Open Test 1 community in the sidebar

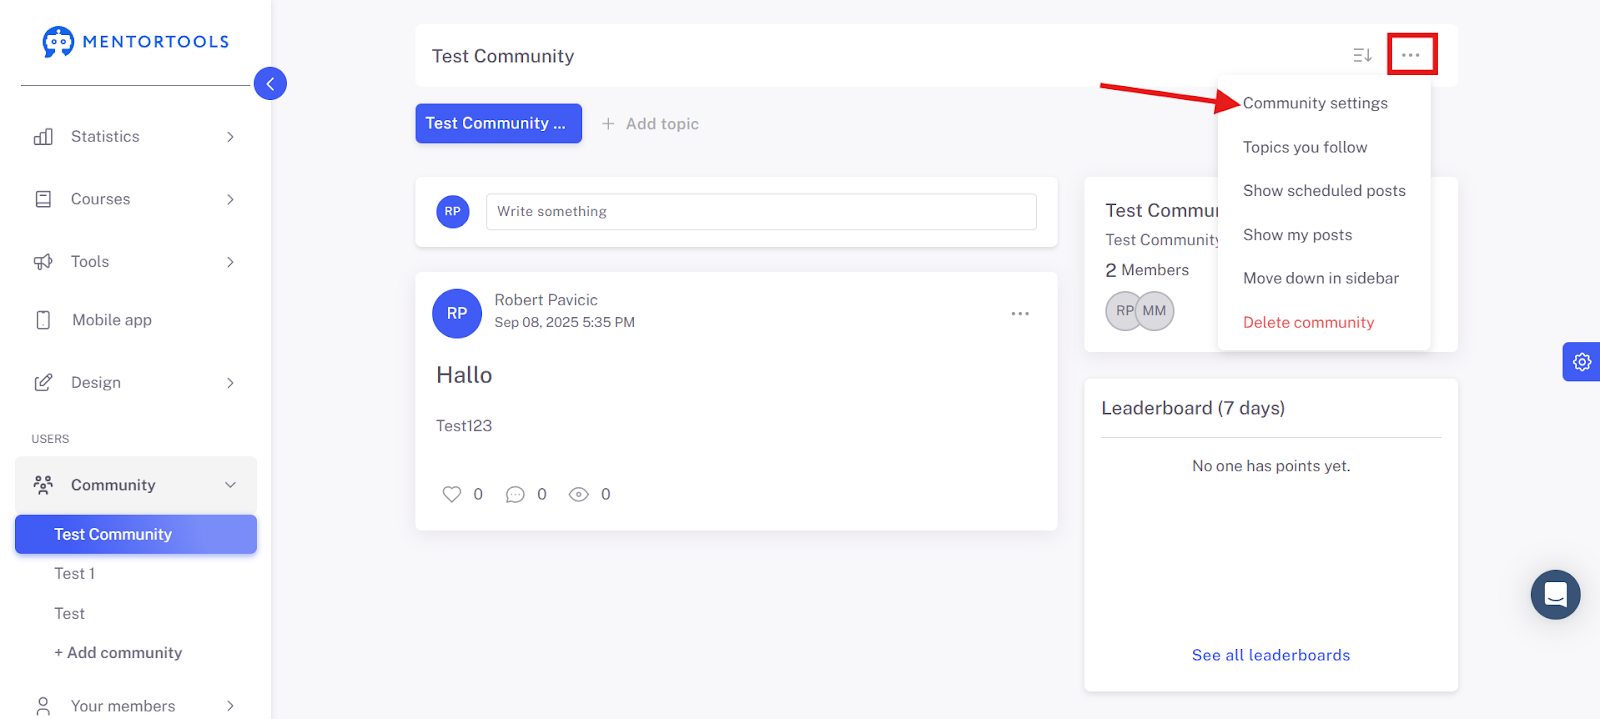click(x=75, y=574)
